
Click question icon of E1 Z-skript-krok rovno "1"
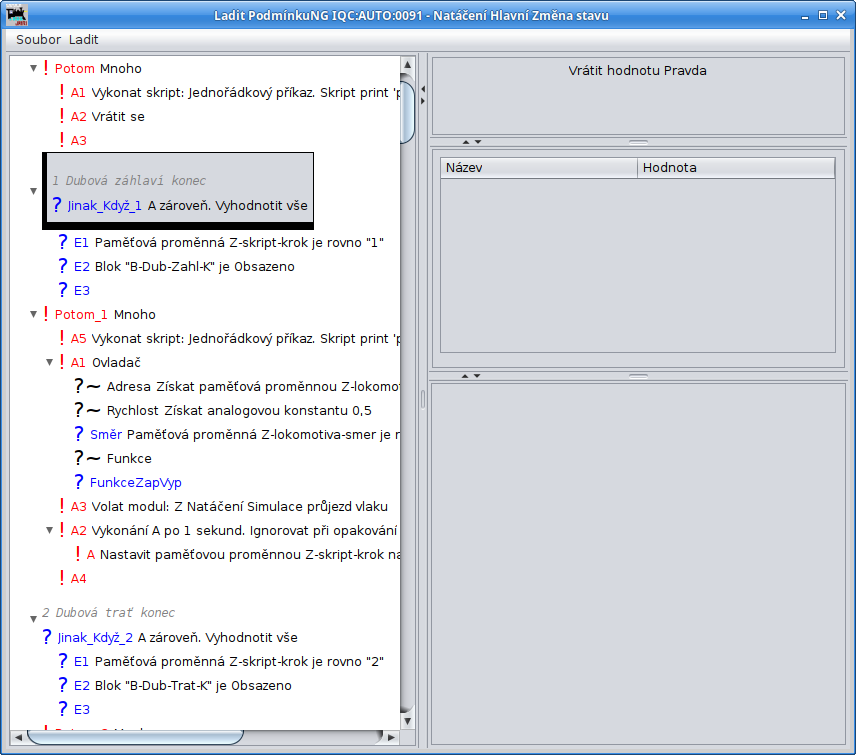tap(63, 242)
